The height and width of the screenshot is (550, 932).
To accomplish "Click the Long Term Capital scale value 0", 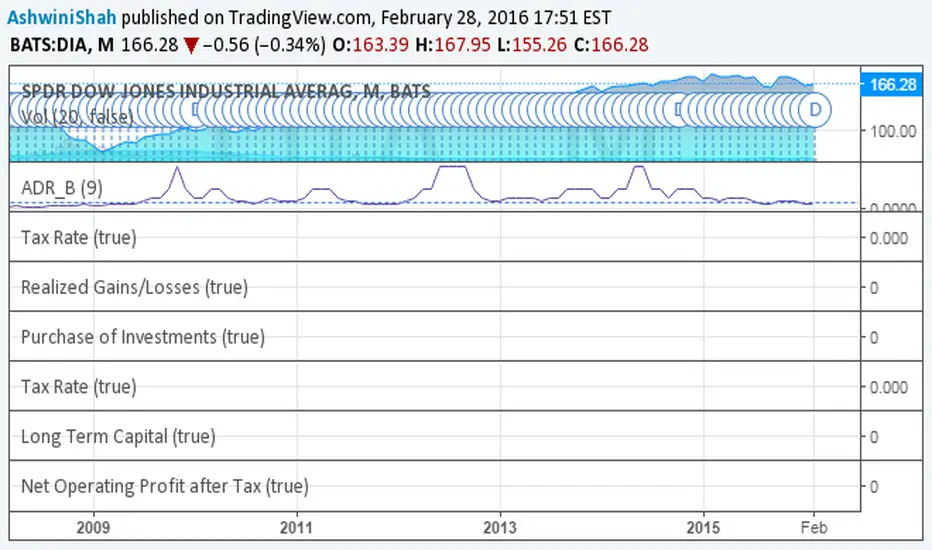I will click(x=874, y=437).
